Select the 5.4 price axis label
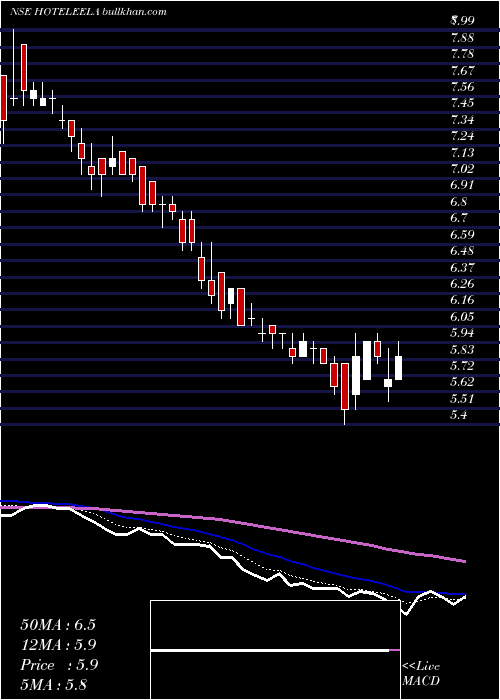The image size is (500, 700). 458,416
